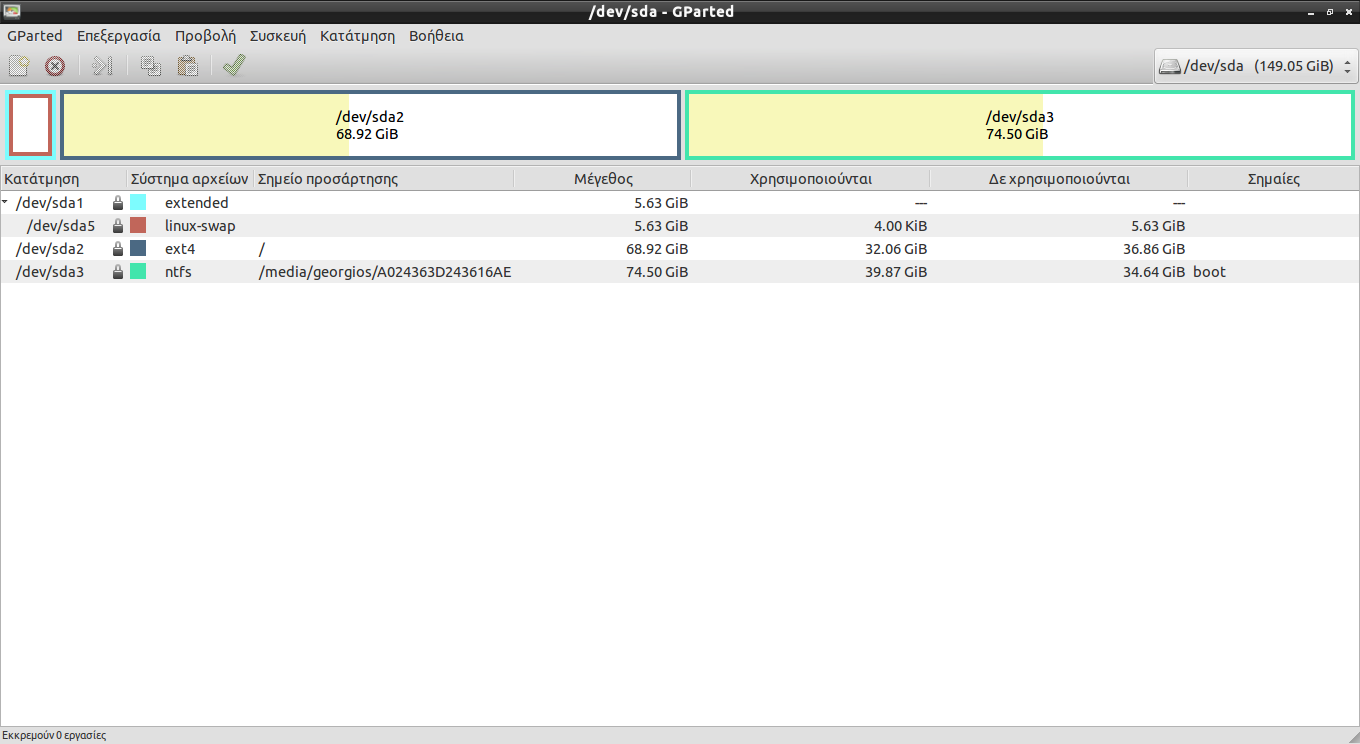Click the red Delete partition icon
This screenshot has width=1360, height=744.
pyautogui.click(x=55, y=66)
